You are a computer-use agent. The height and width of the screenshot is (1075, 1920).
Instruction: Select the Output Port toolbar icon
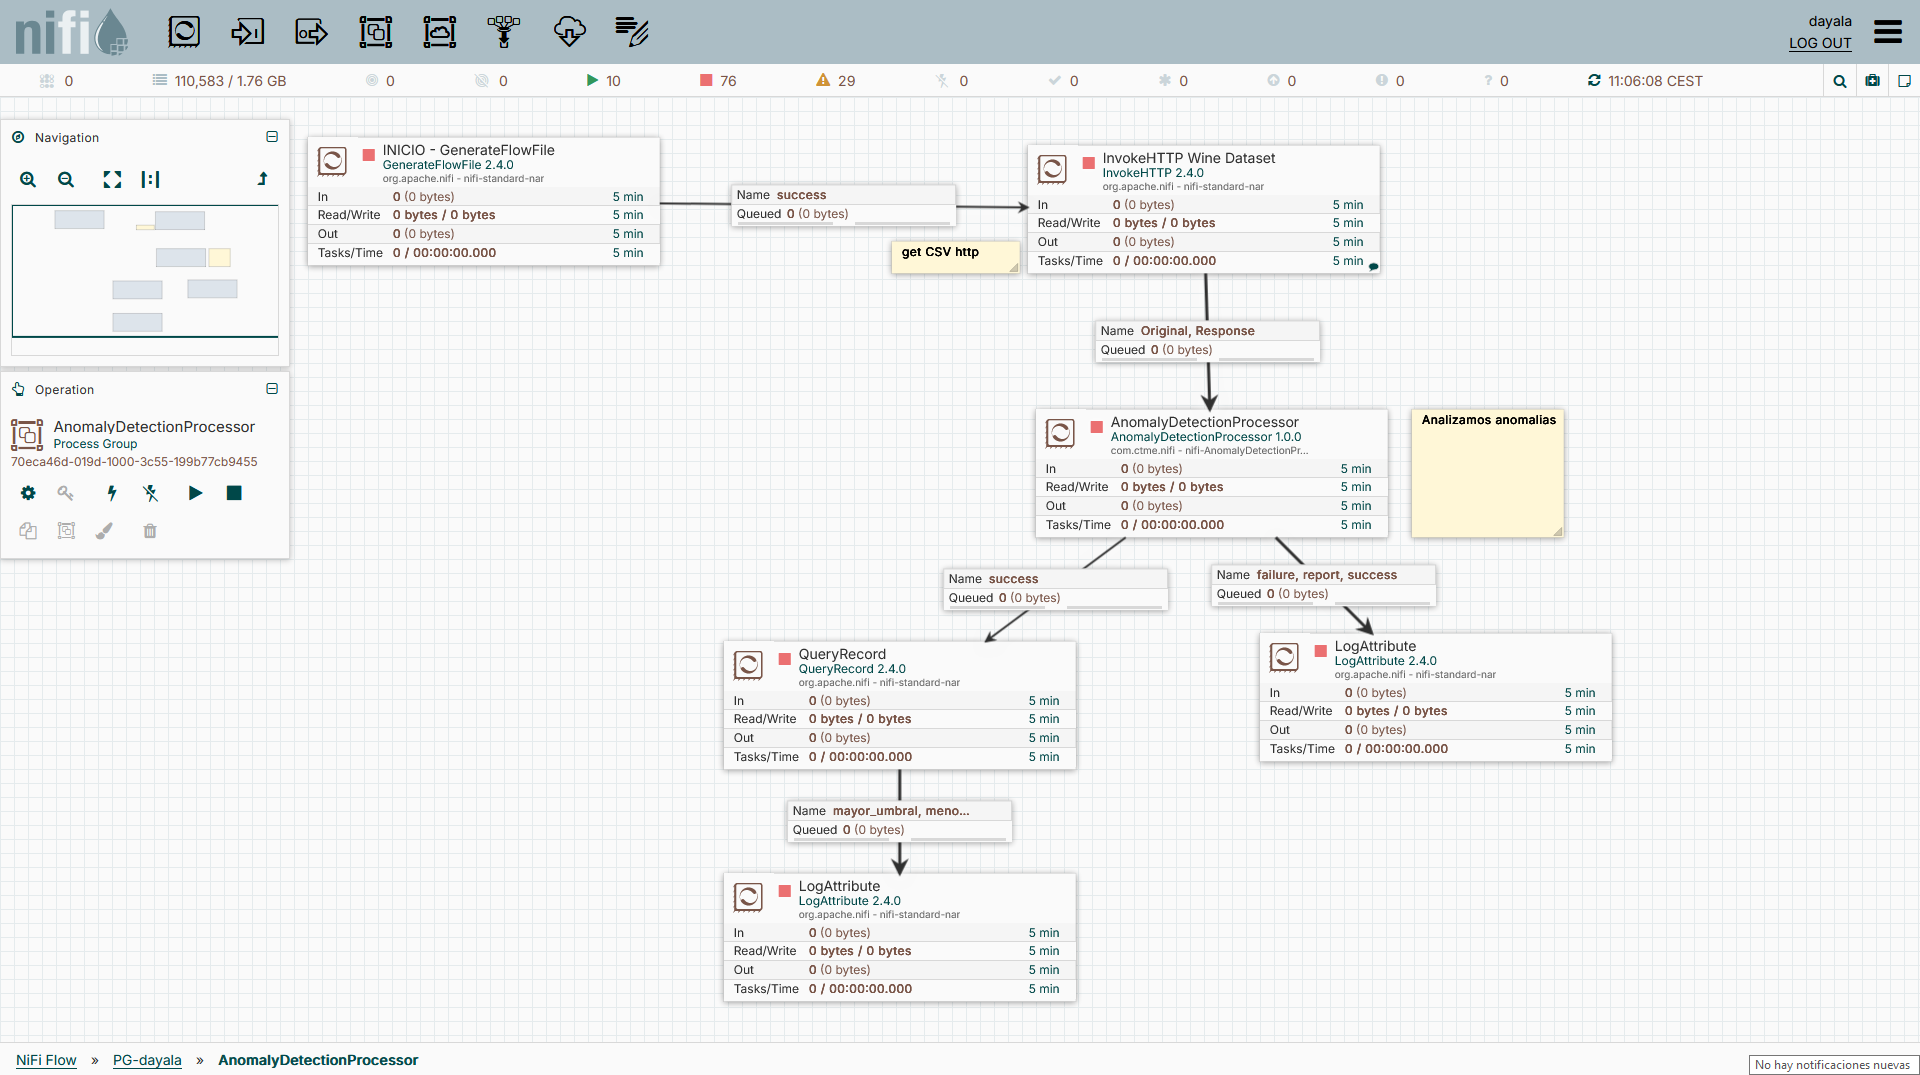tap(311, 32)
